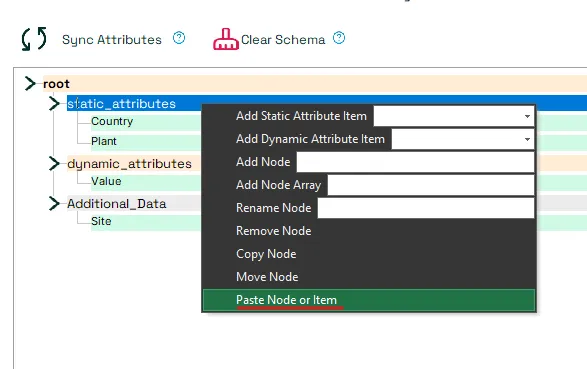
Task: Collapse the Additional_Data node chevron
Action: pos(54,204)
